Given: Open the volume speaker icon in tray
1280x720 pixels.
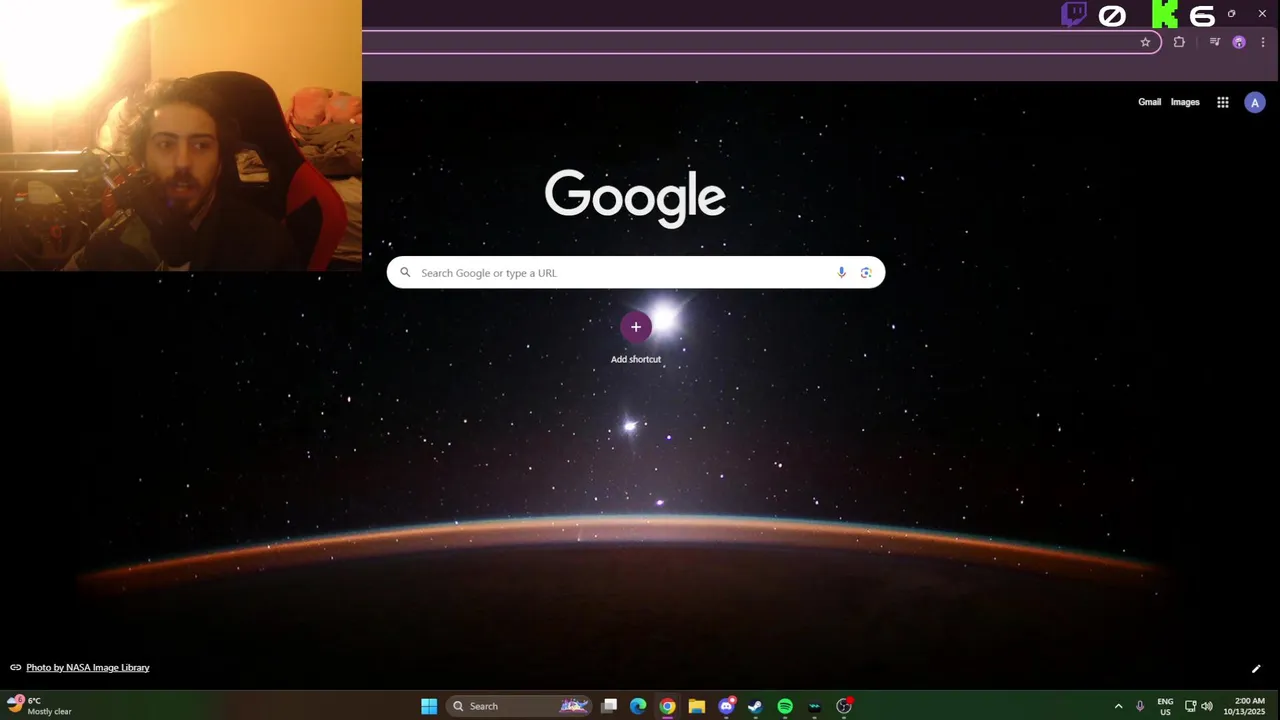Looking at the screenshot, I should pos(1207,706).
